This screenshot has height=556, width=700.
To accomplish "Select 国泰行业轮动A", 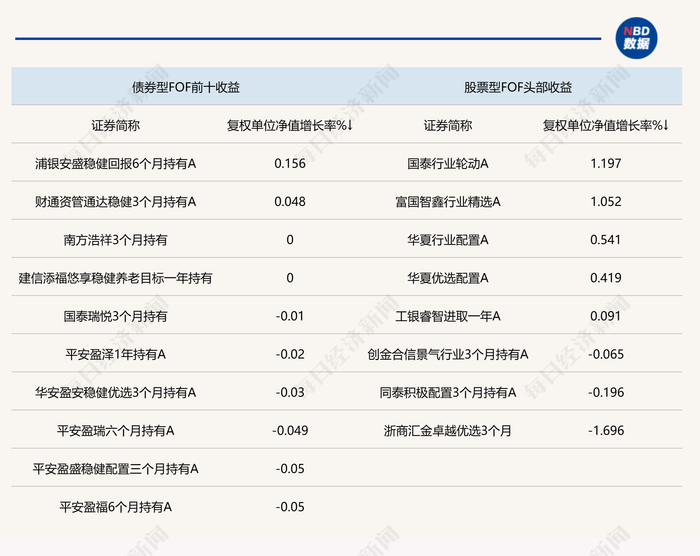I will (x=448, y=163).
